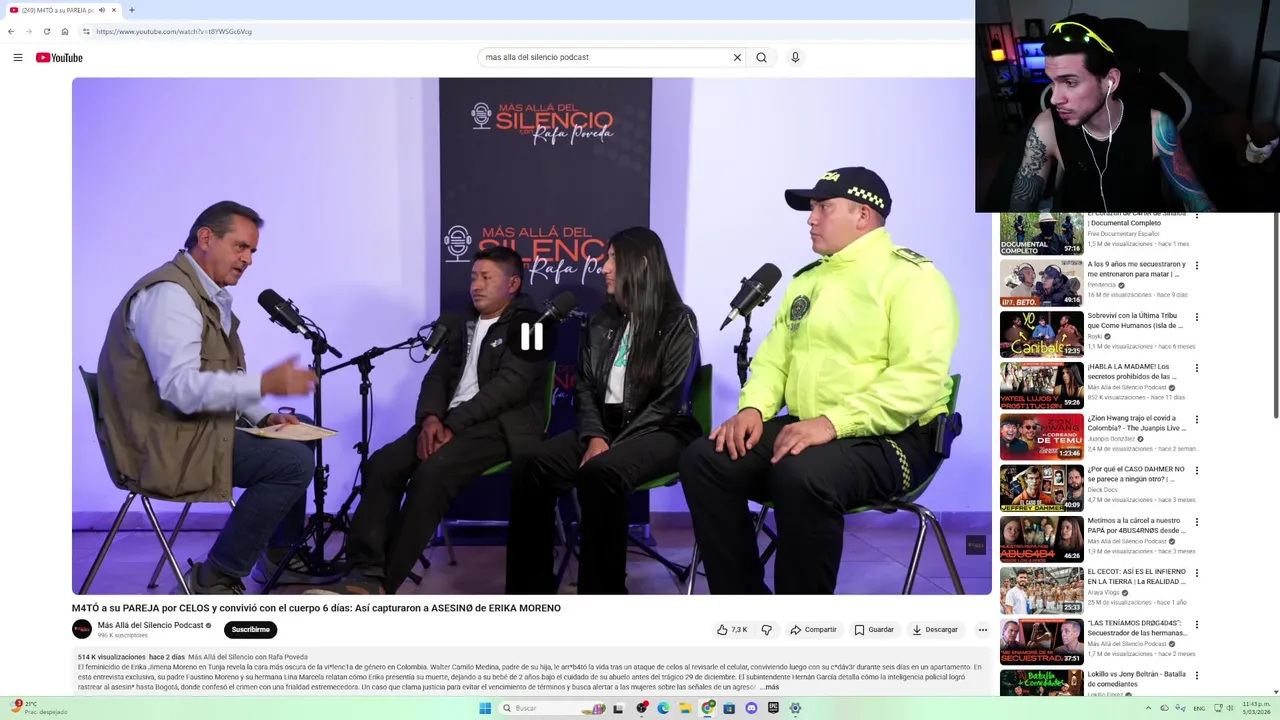The width and height of the screenshot is (1280, 720).
Task: Click the page vertical scrollbar
Action: pos(1275,315)
